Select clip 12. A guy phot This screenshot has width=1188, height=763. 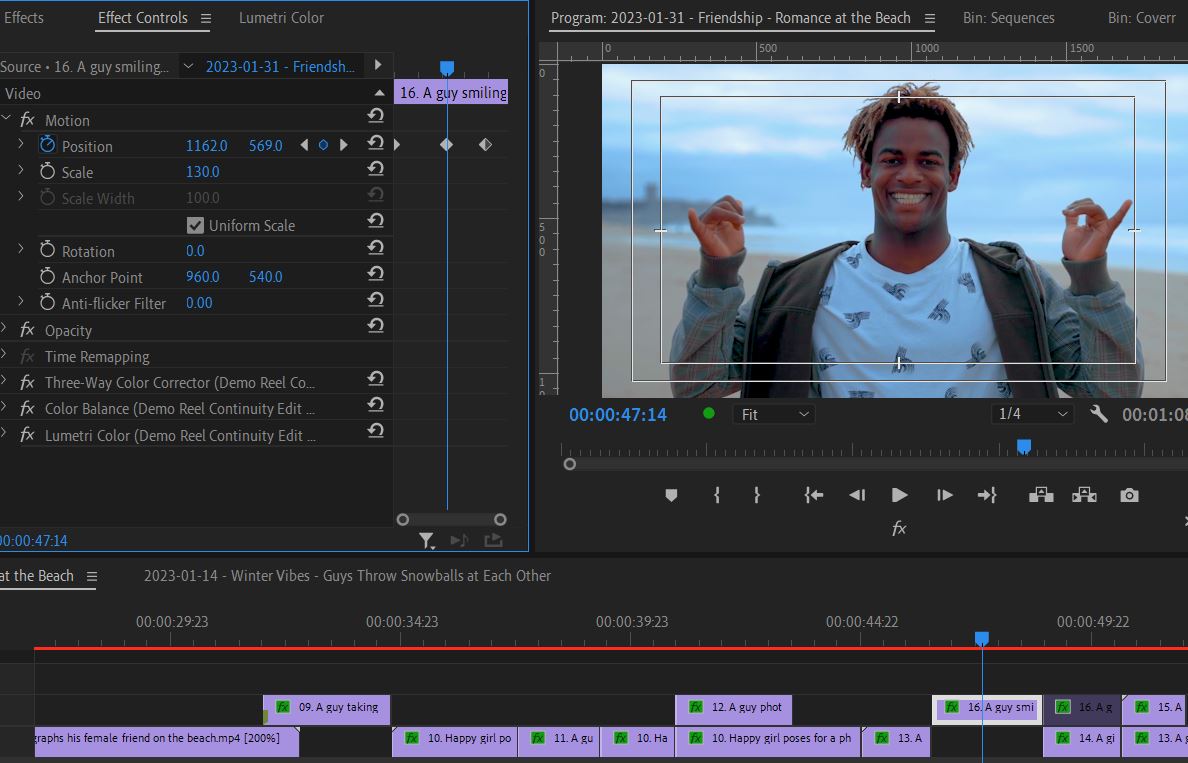click(733, 708)
